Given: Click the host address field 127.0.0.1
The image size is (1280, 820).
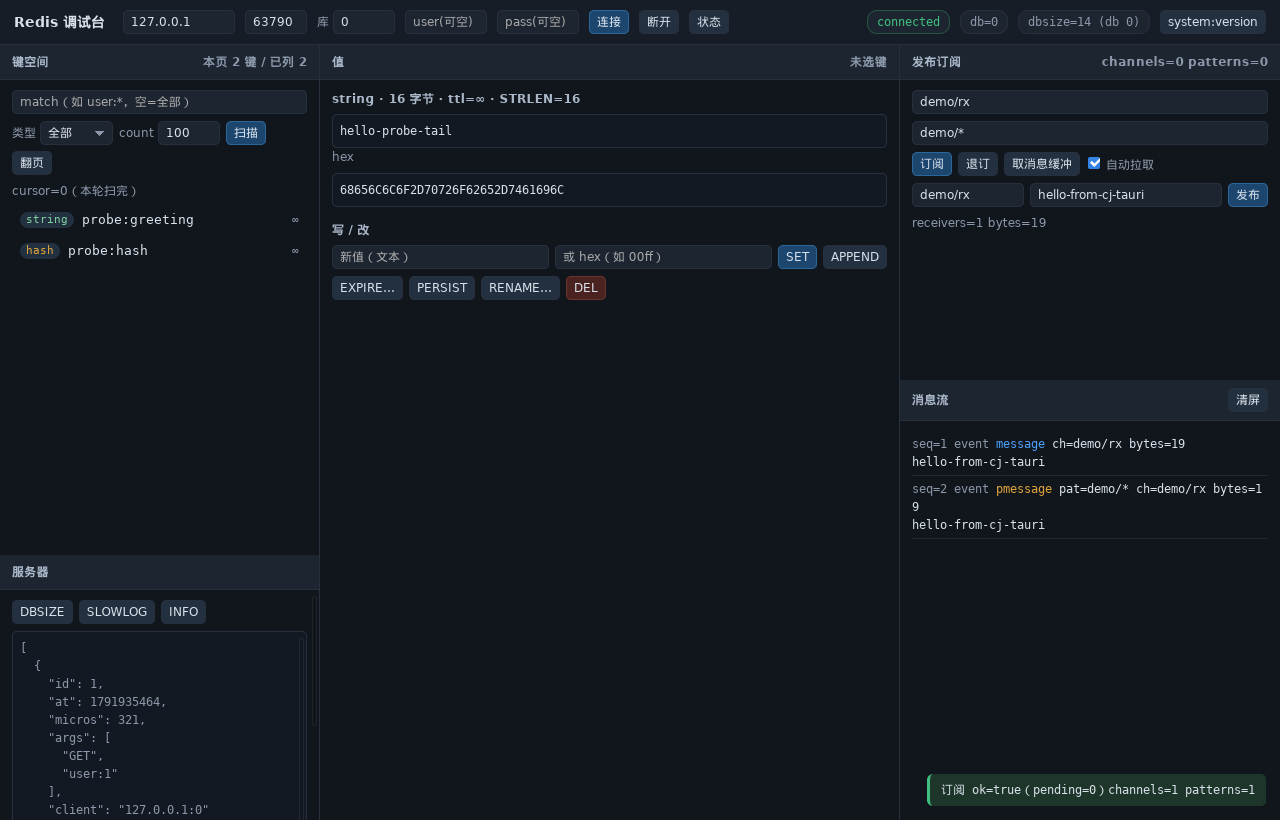Looking at the screenshot, I should 179,22.
